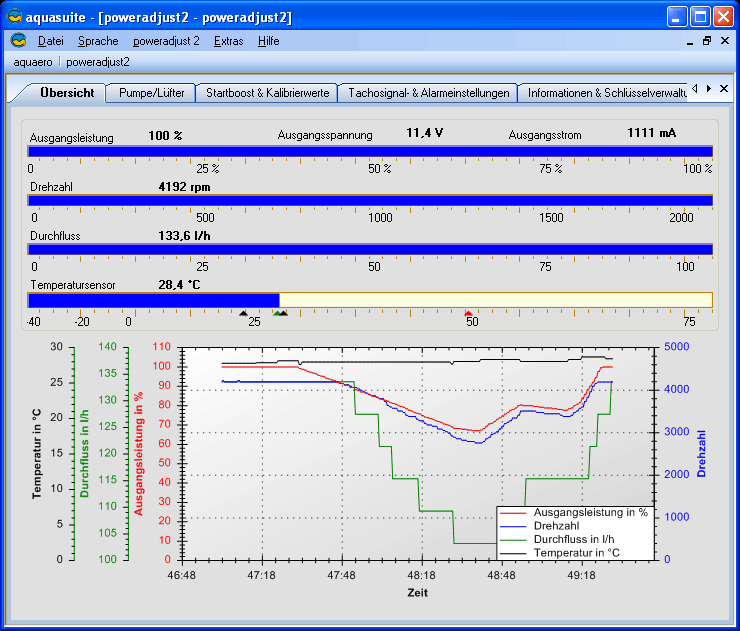Click the 1111 mA Ausgangsstrom value

pyautogui.click(x=651, y=133)
